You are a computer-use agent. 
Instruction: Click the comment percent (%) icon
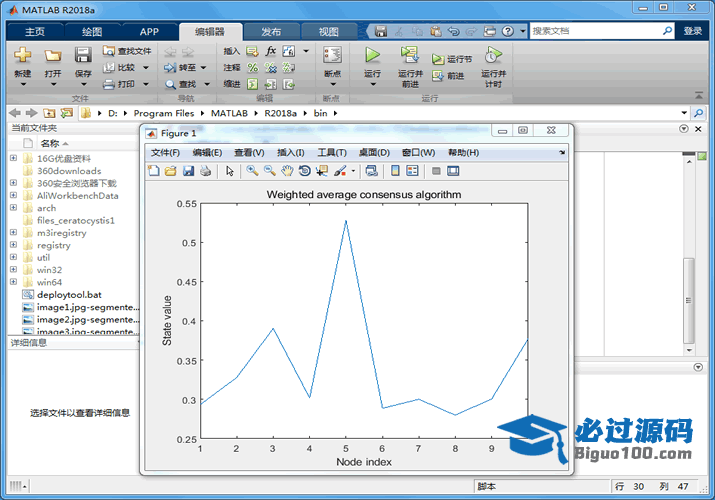tap(253, 67)
